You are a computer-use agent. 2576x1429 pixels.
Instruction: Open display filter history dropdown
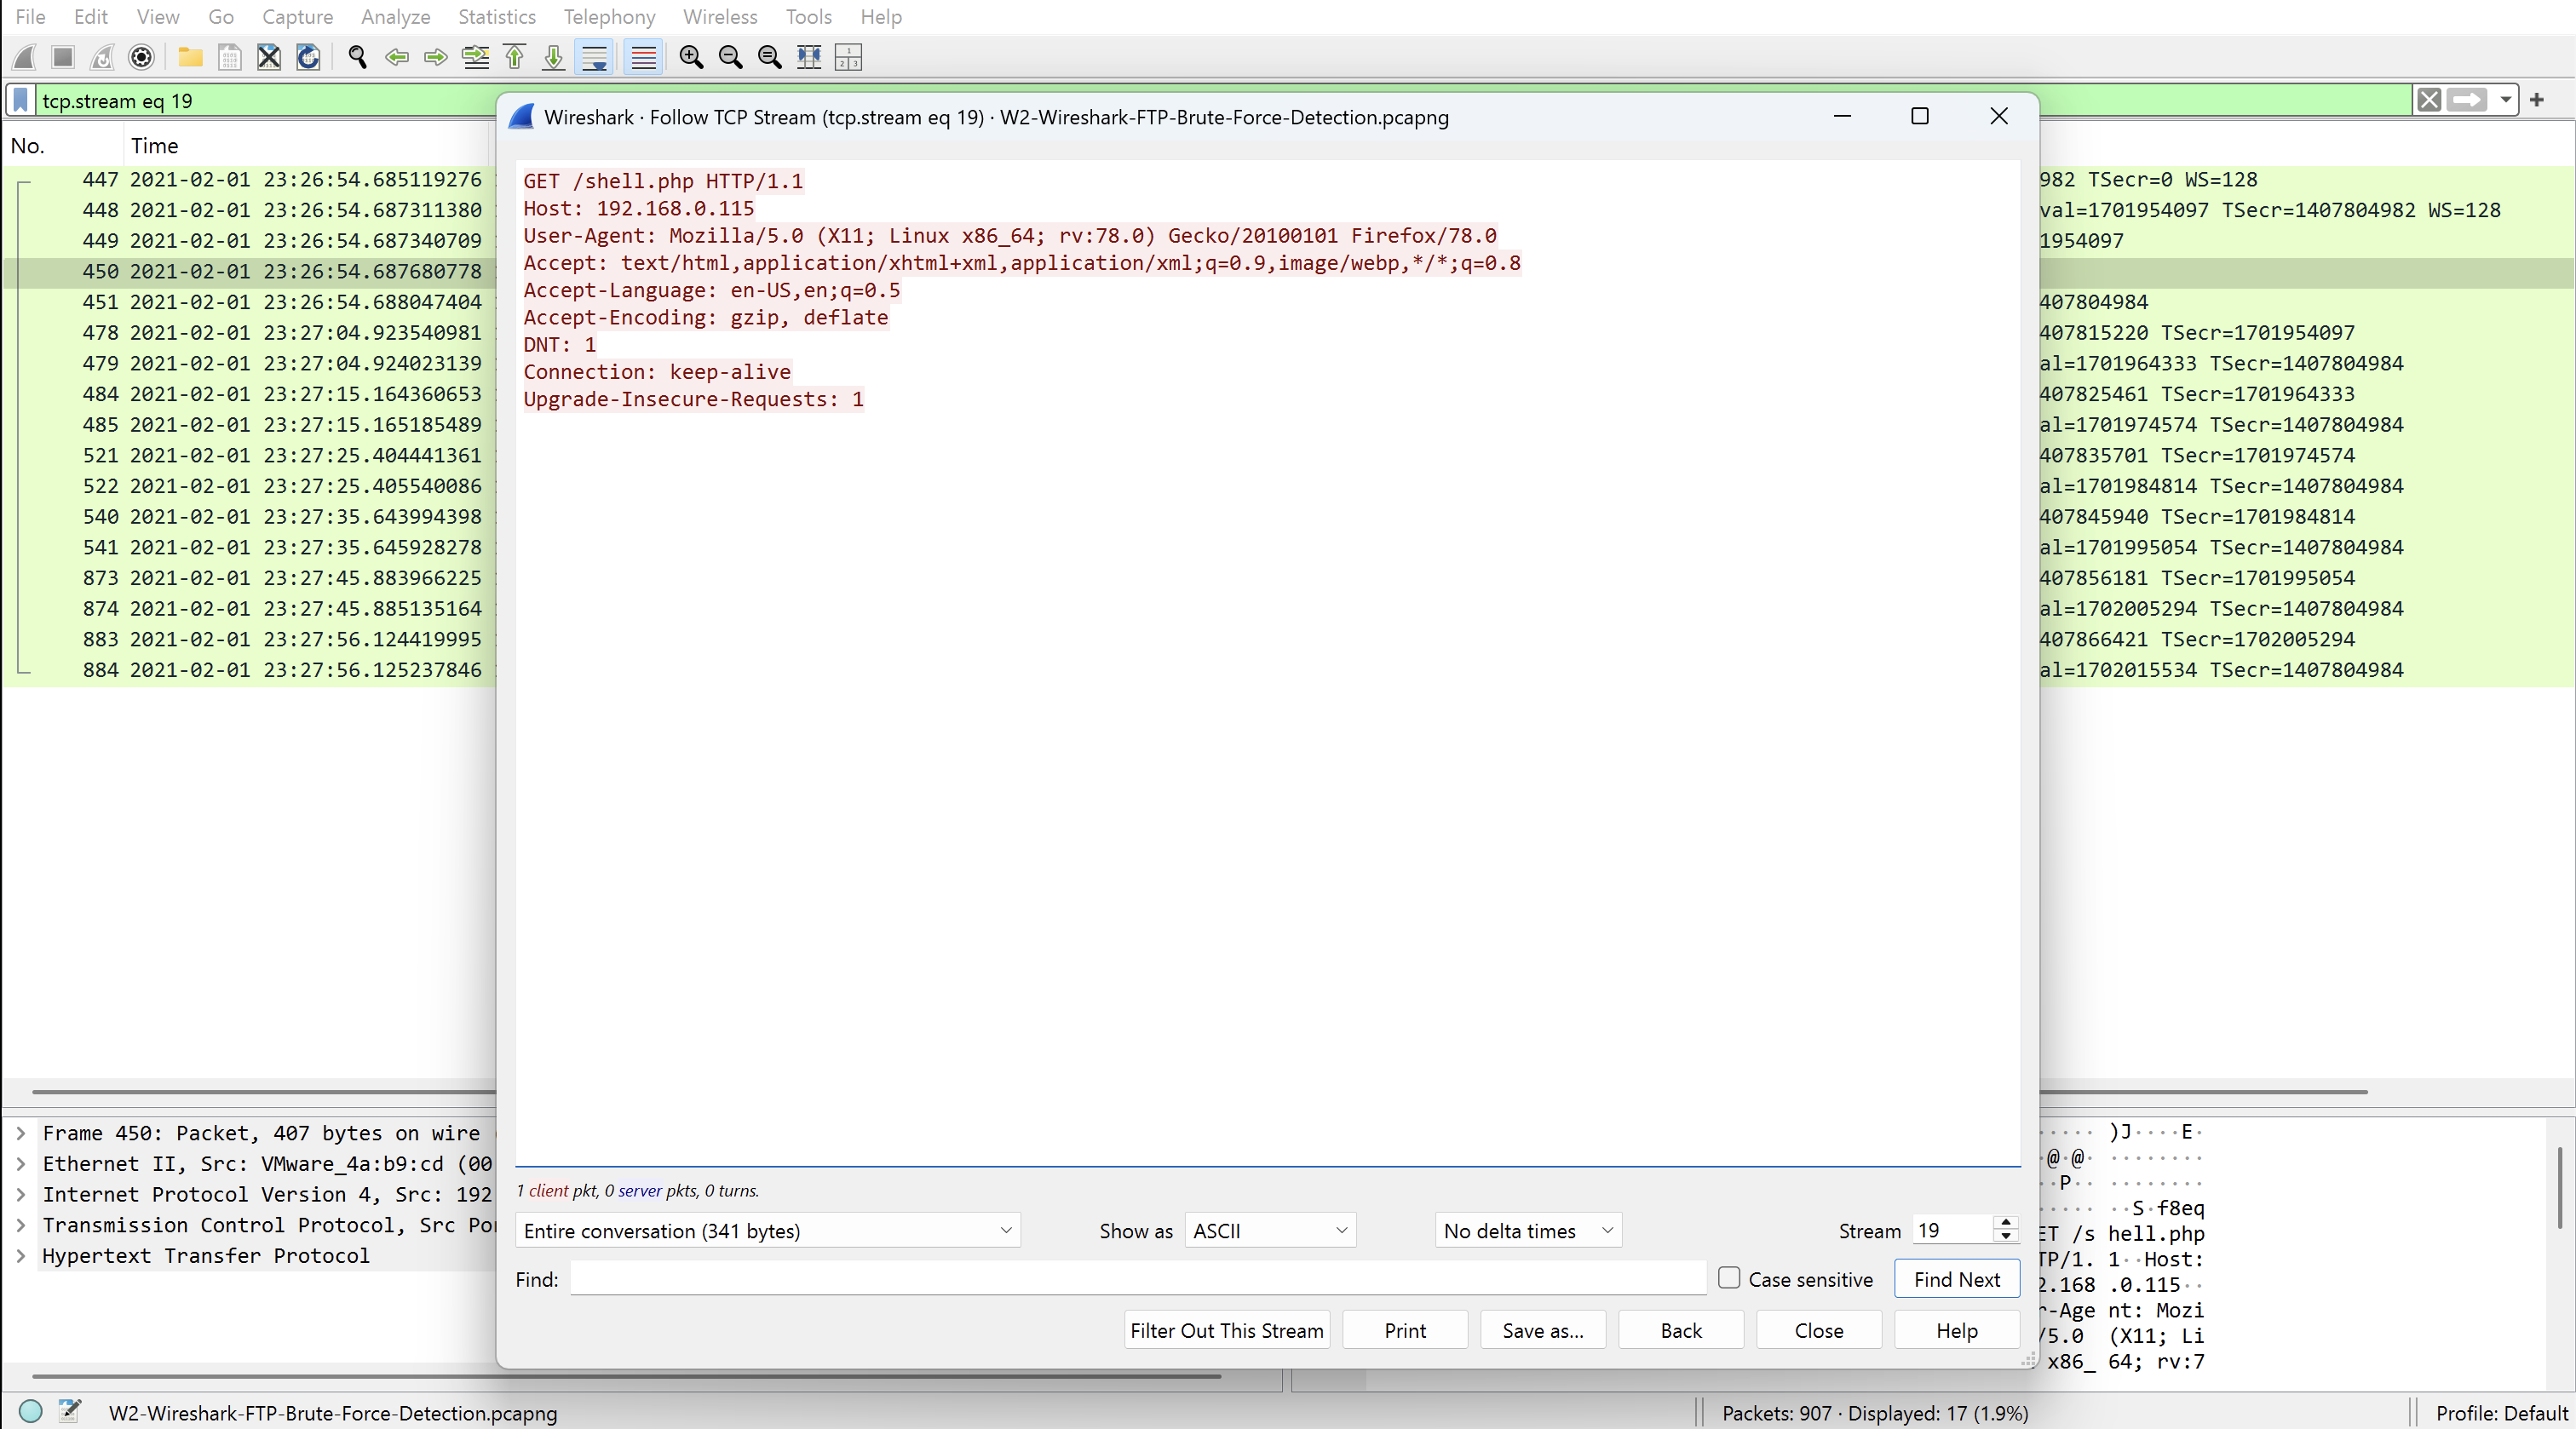2505,100
